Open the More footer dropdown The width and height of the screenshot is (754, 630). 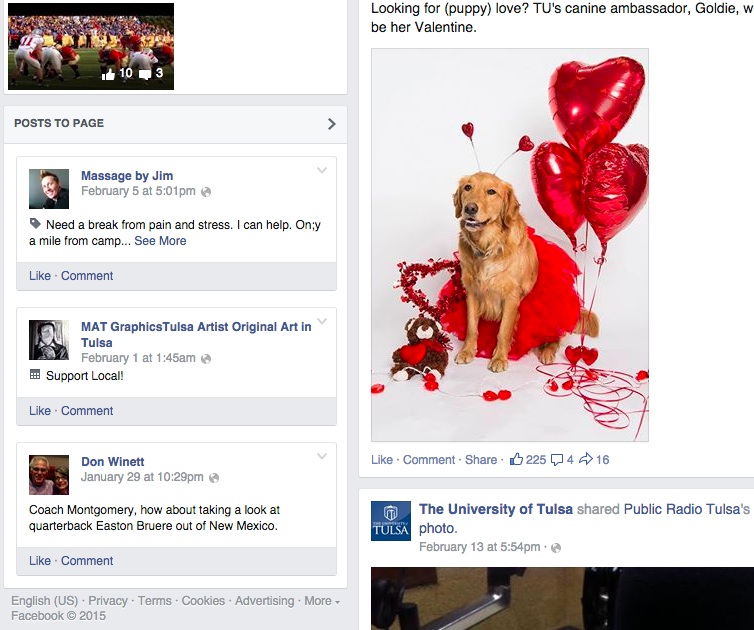coord(322,601)
